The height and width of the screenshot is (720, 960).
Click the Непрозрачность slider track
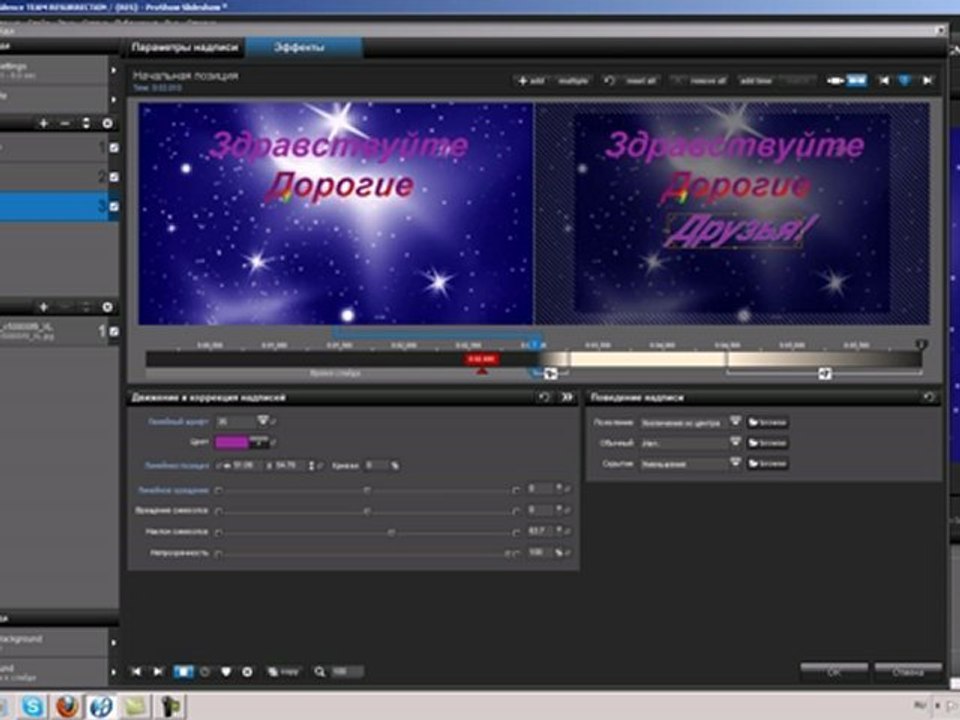pyautogui.click(x=366, y=553)
